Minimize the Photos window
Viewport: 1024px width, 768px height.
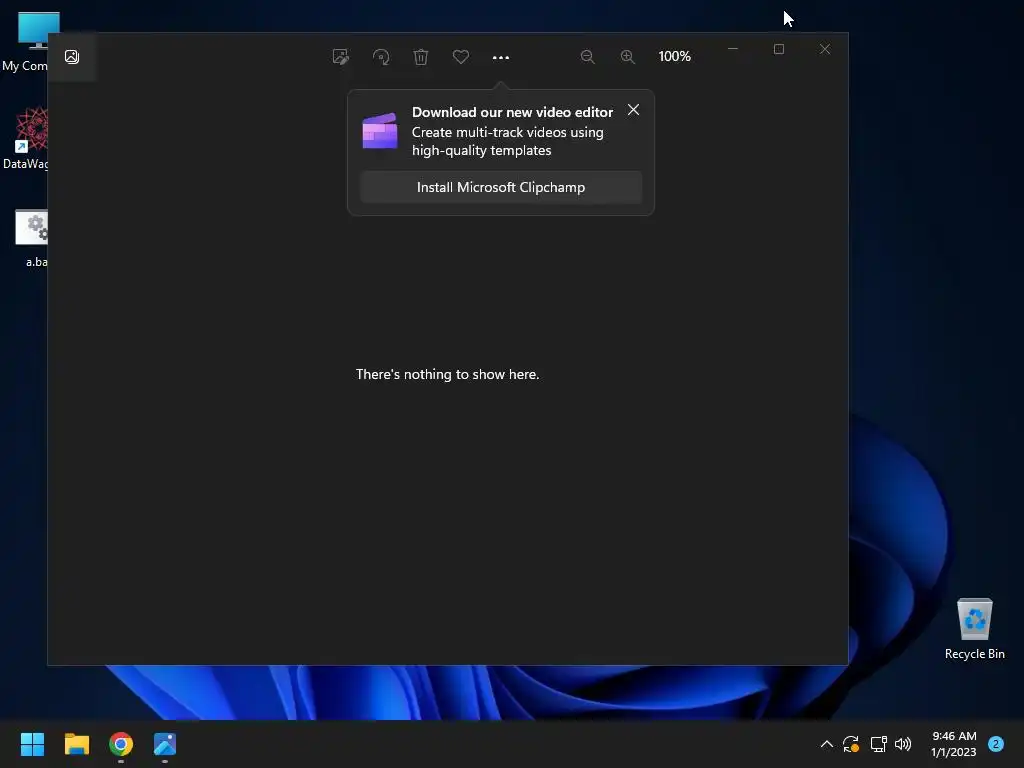[733, 49]
